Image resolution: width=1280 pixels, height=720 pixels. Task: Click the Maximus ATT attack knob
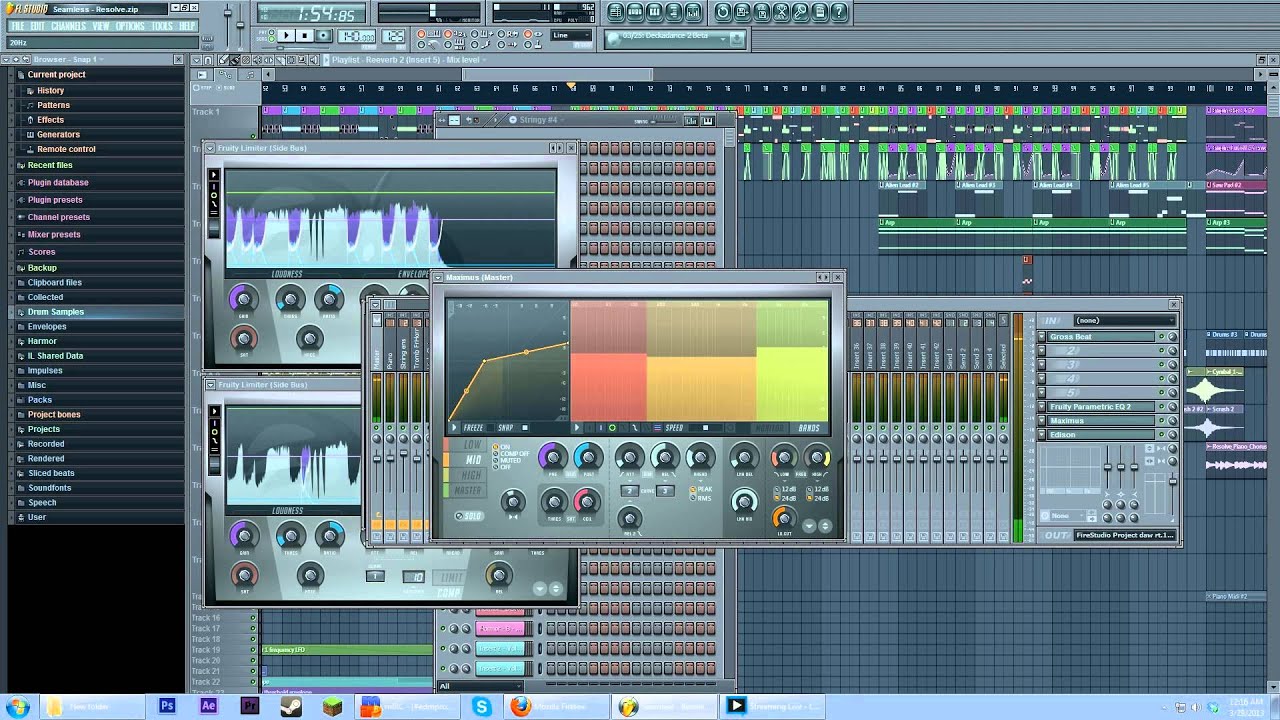tap(630, 457)
